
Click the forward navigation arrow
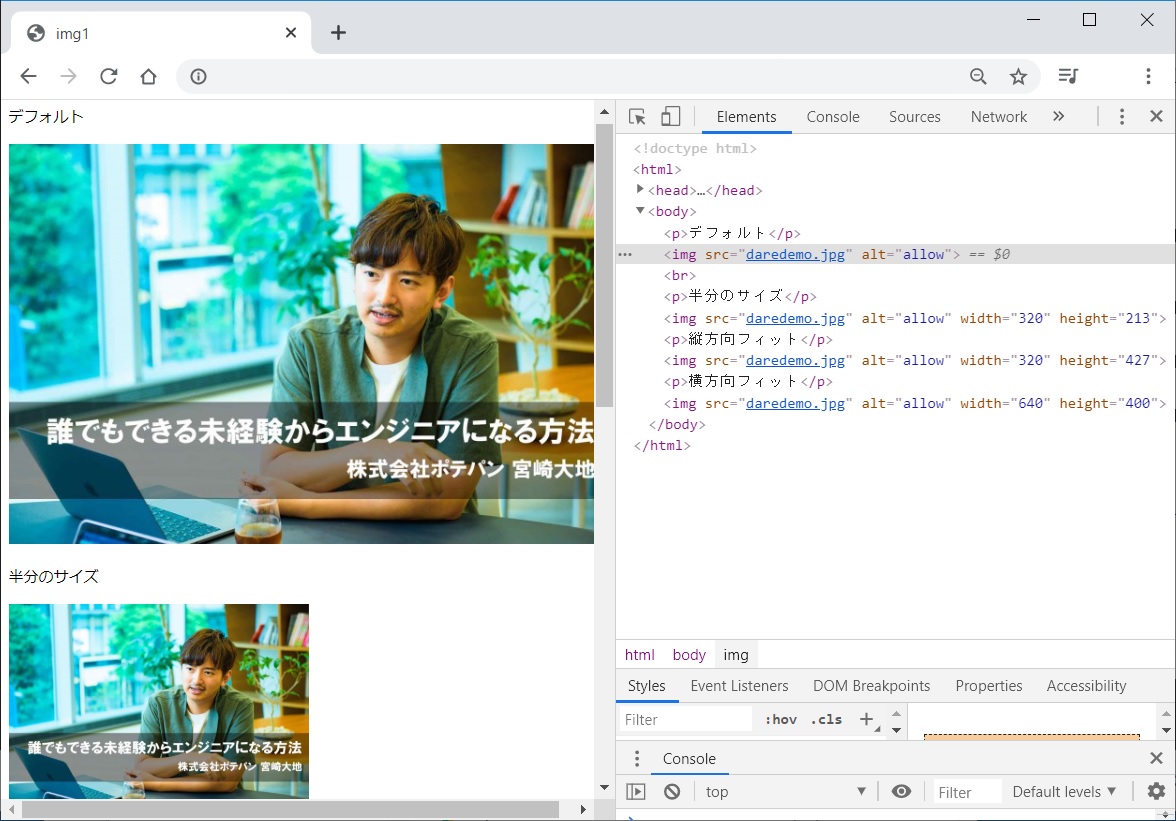pos(68,76)
